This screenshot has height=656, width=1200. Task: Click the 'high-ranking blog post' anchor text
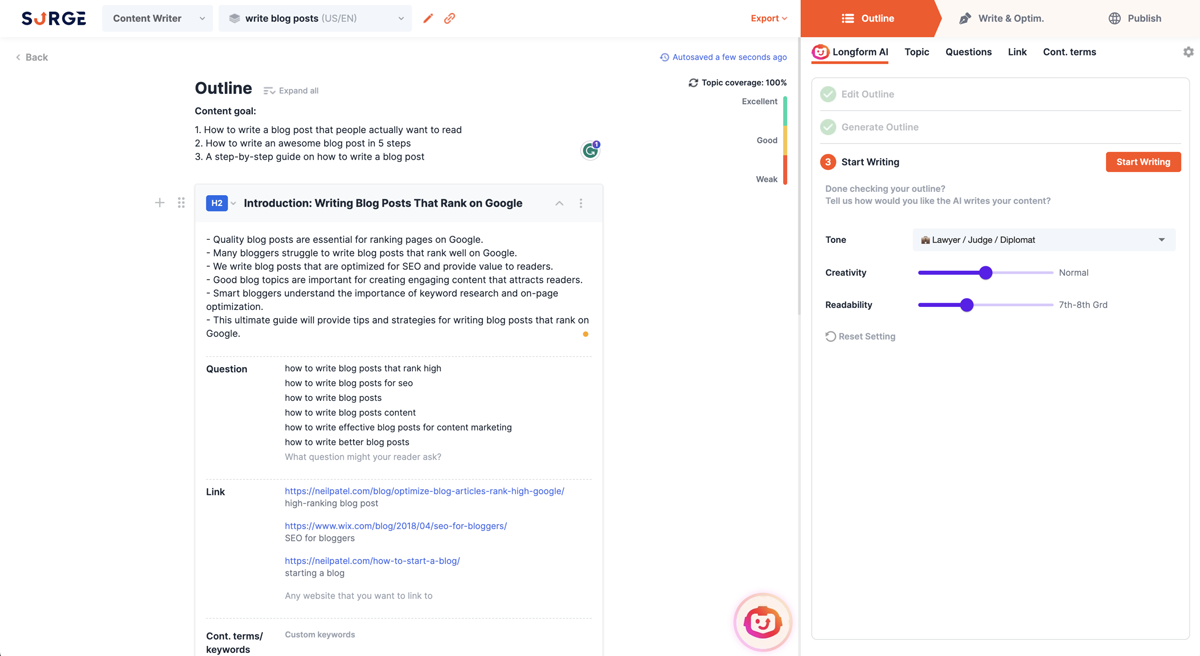(x=331, y=503)
